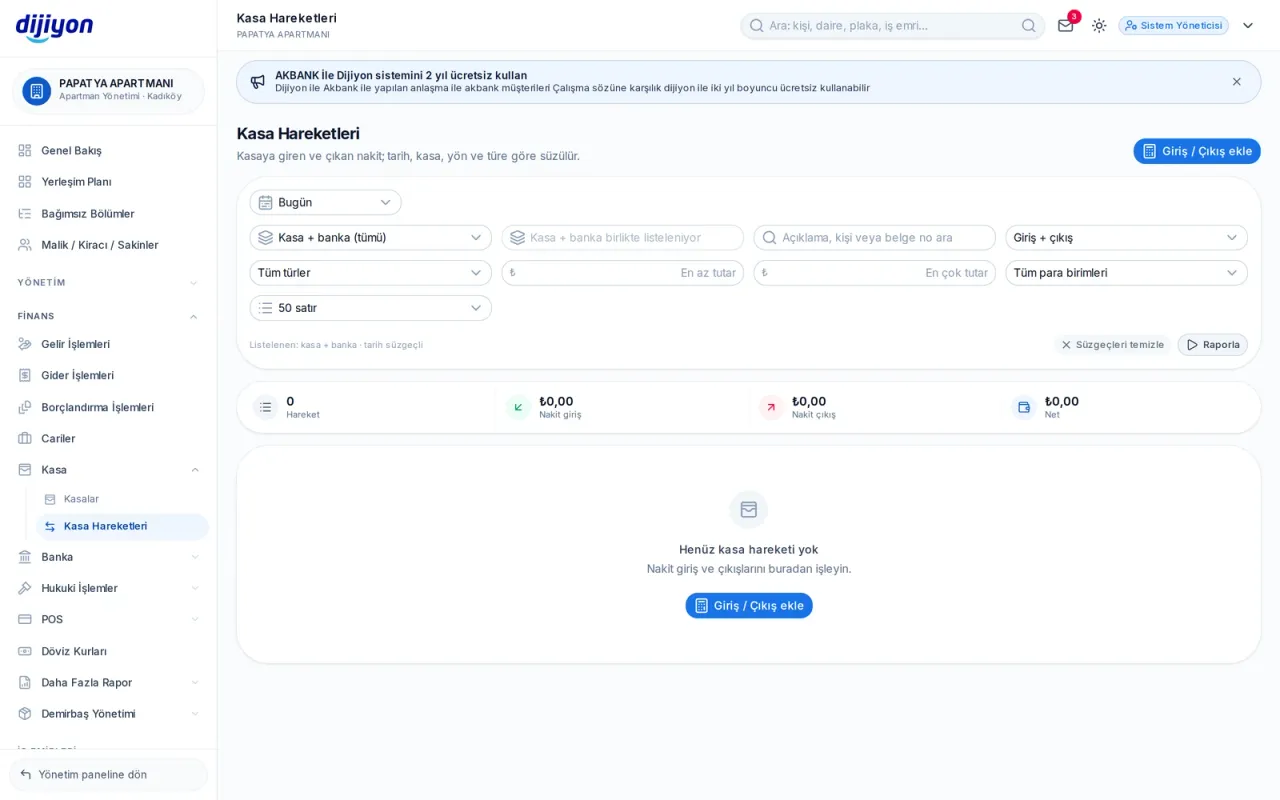
Task: Click the Nakit giriş green arrow icon
Action: point(518,407)
